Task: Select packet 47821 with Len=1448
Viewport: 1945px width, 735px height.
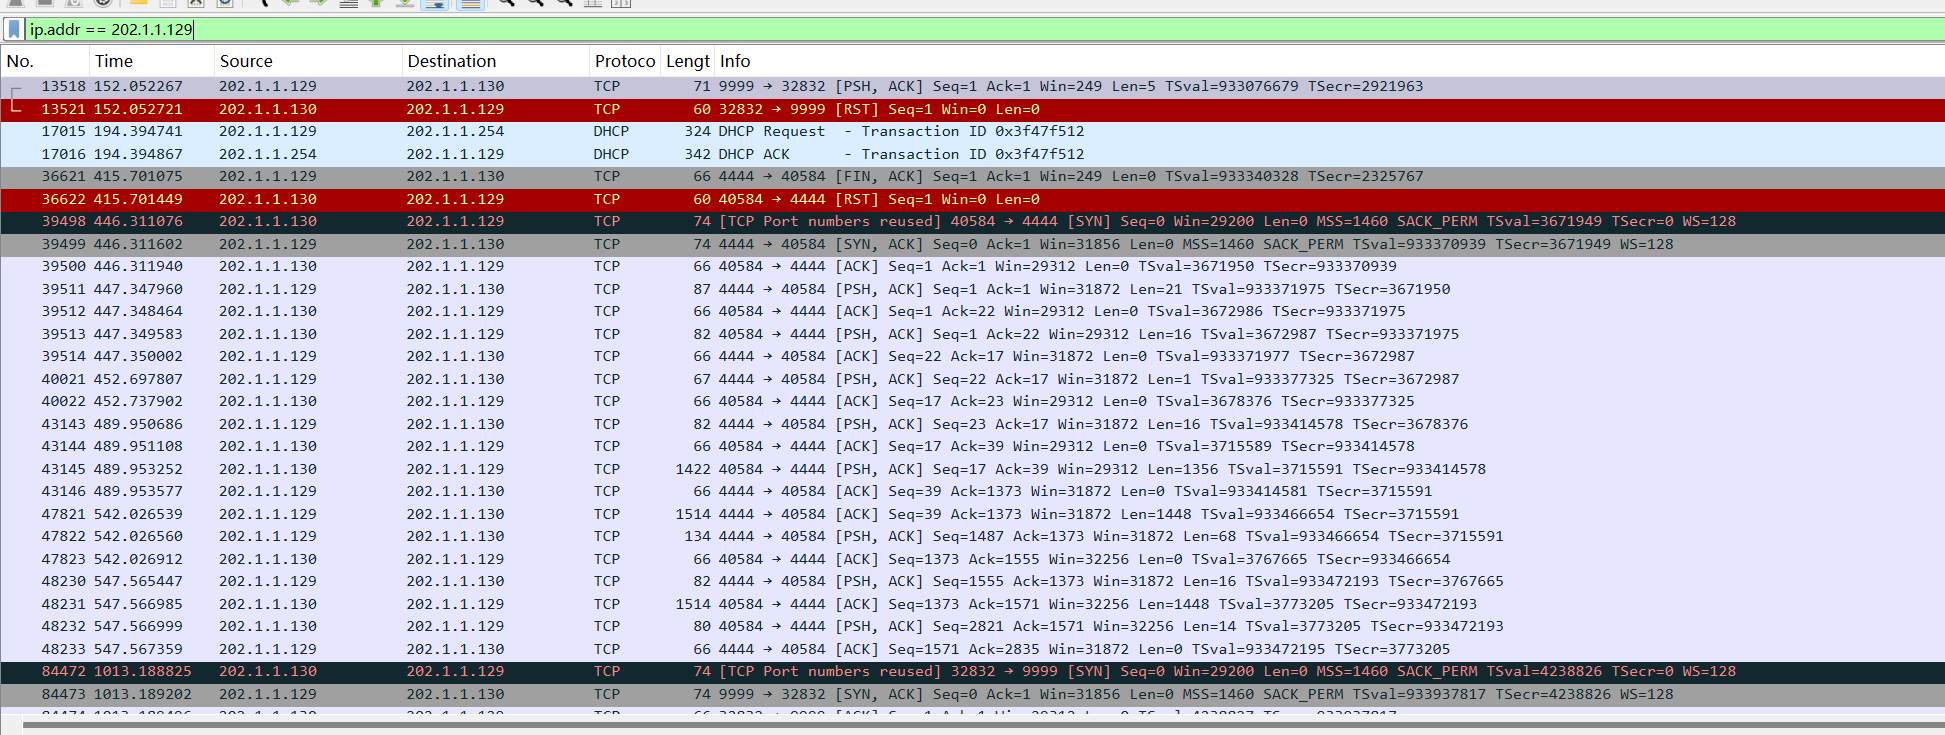Action: point(972,514)
